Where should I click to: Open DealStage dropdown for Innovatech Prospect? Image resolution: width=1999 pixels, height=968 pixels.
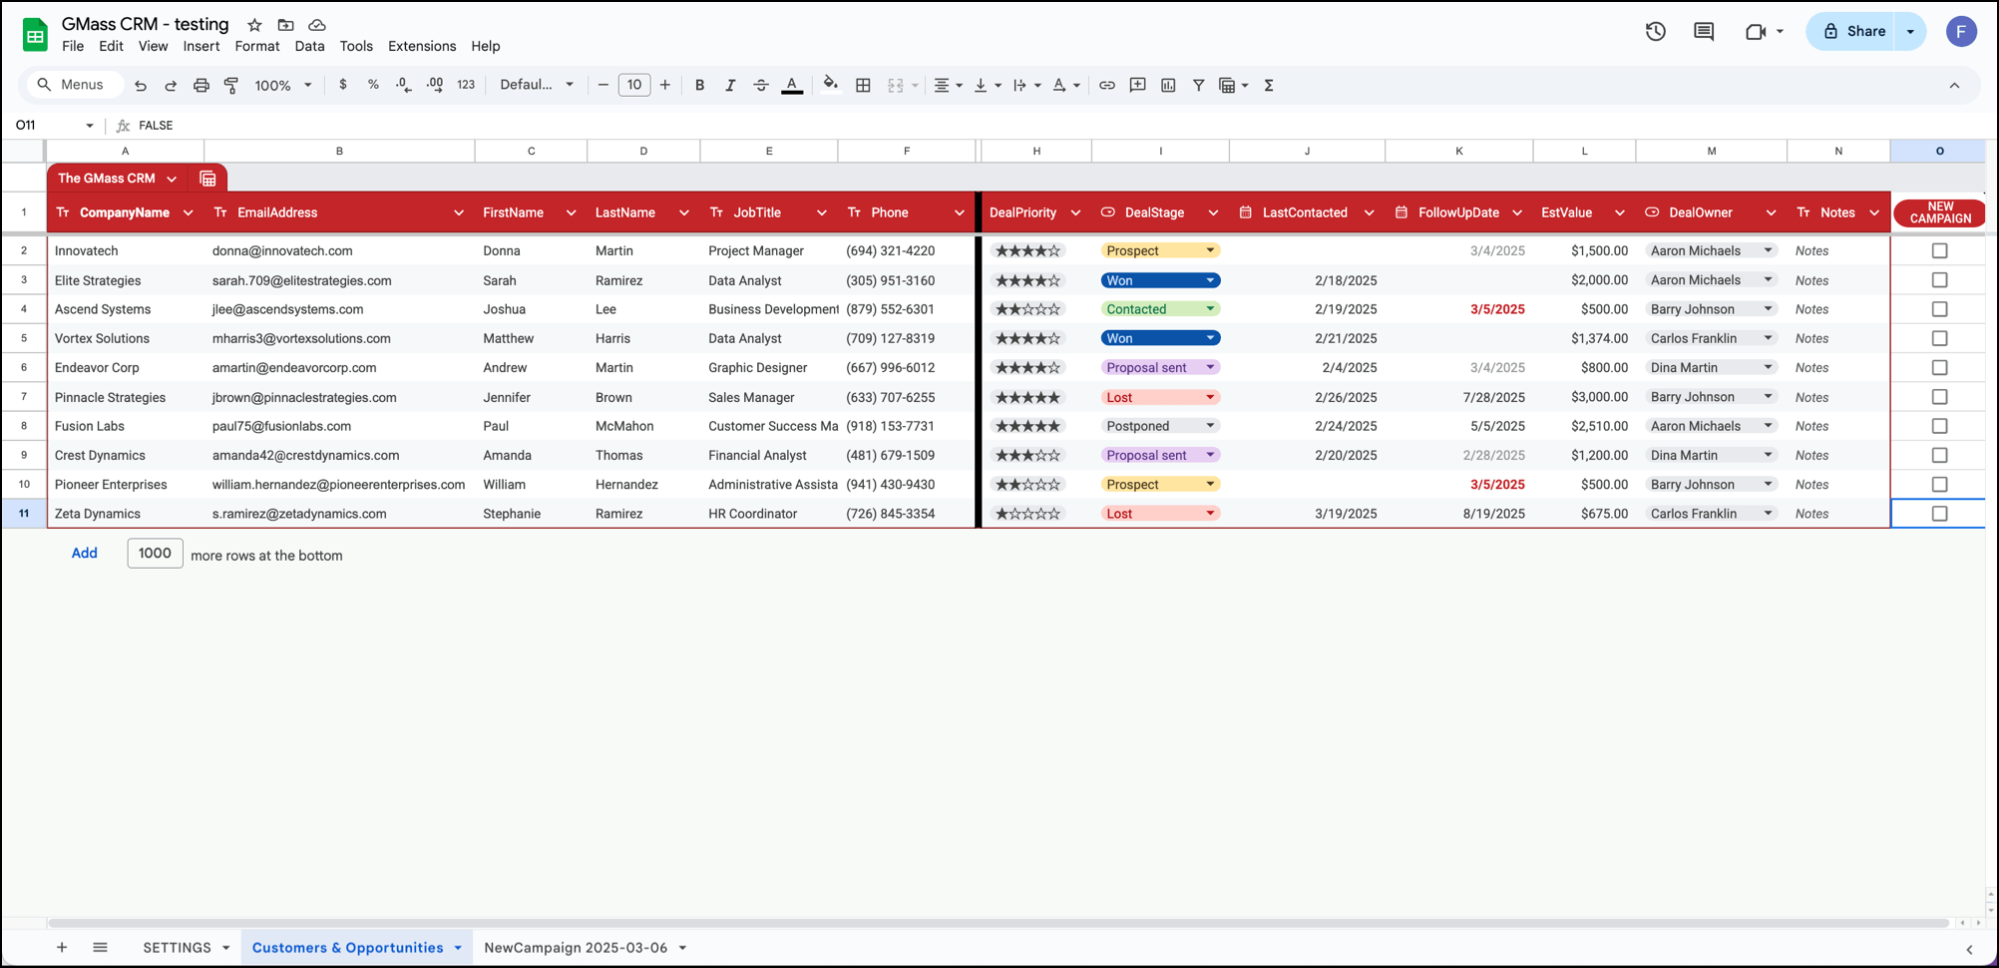pos(1210,251)
